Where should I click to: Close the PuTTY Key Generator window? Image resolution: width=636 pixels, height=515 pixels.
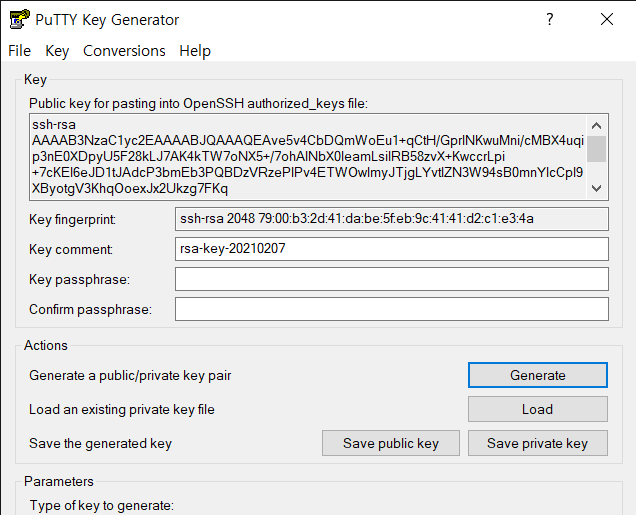607,19
